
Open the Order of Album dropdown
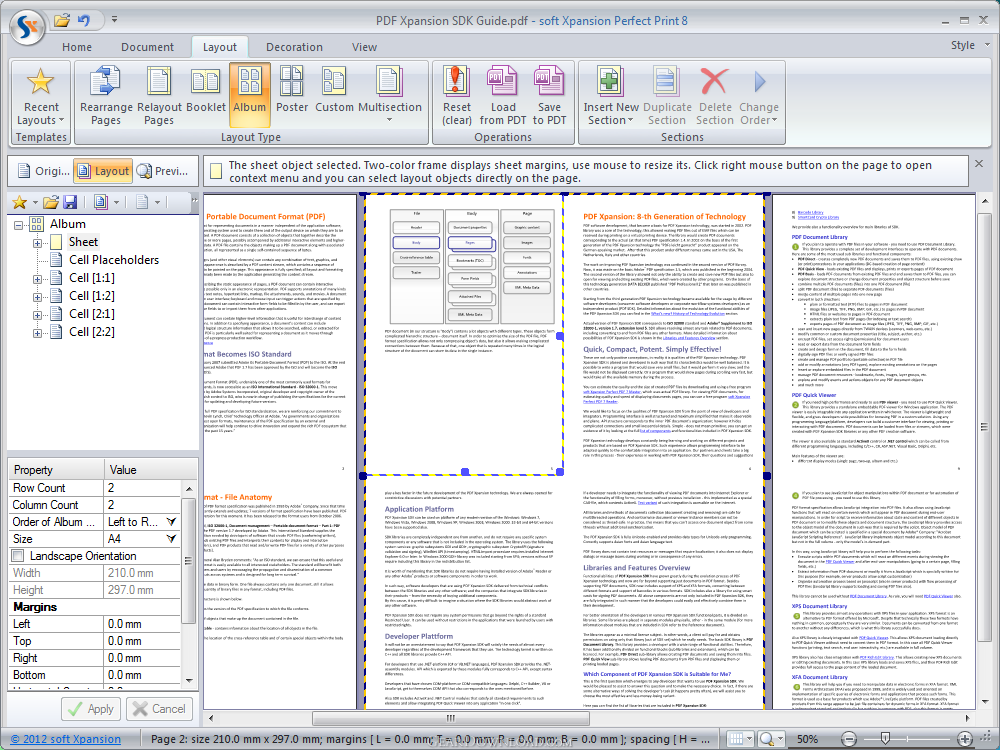coord(171,522)
